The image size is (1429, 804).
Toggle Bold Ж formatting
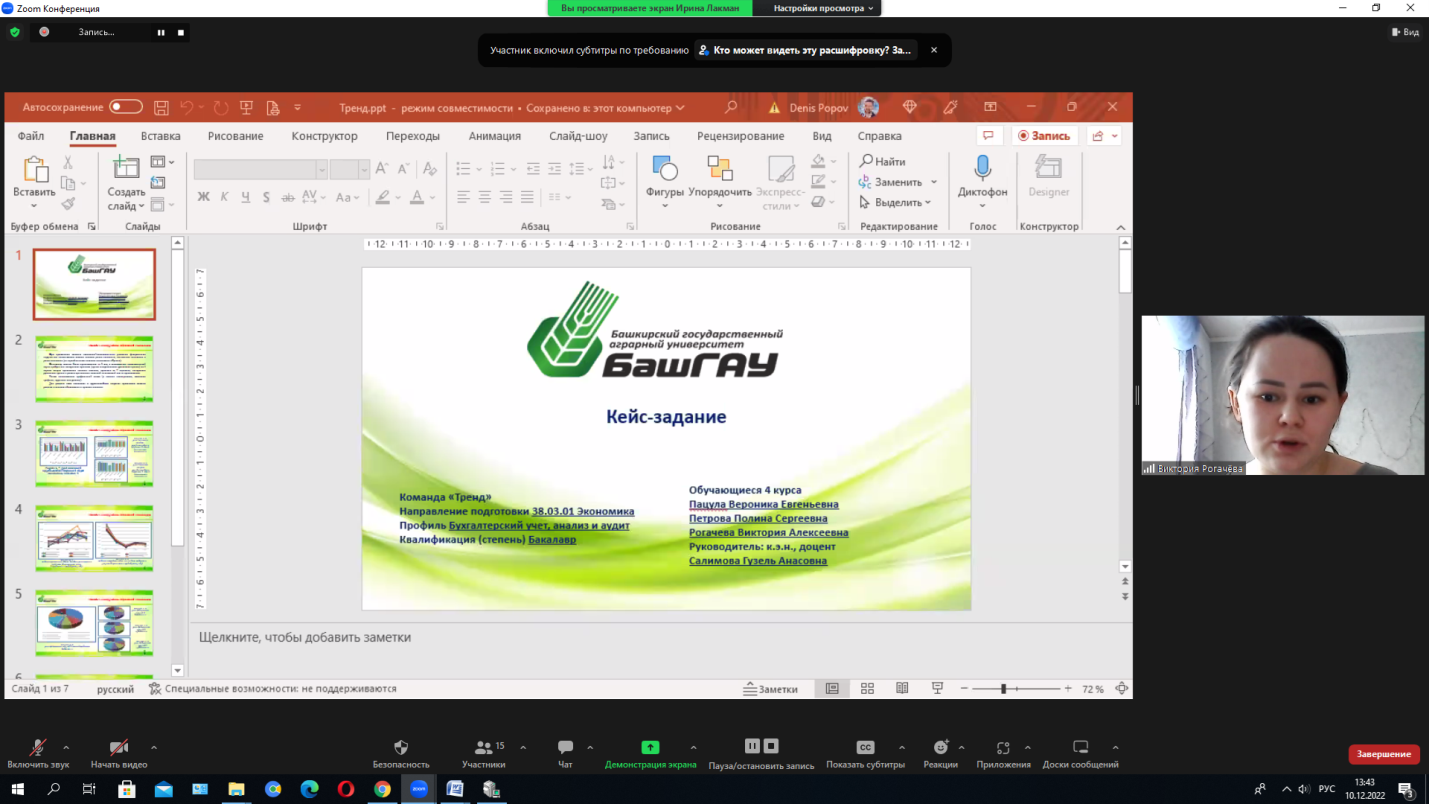(x=203, y=197)
